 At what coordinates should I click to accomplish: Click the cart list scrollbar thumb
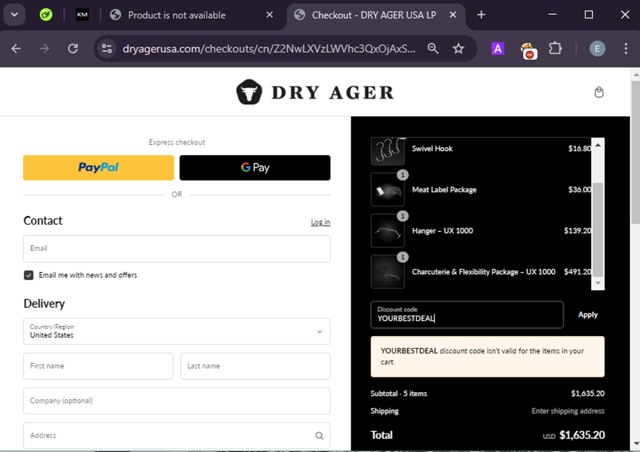598,229
